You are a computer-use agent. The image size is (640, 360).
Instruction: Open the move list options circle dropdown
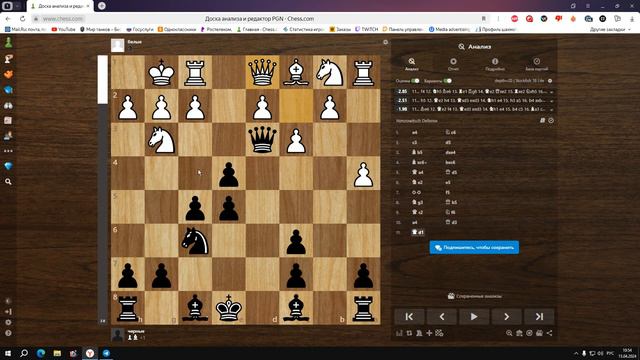[551, 120]
